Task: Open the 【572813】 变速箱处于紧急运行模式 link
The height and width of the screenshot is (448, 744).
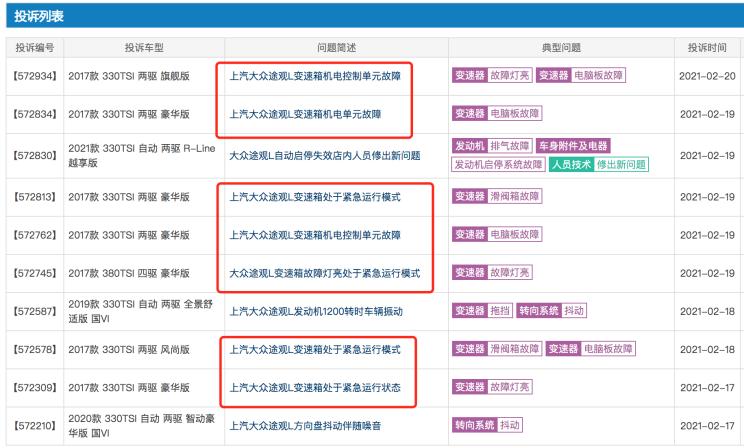Action: (315, 197)
